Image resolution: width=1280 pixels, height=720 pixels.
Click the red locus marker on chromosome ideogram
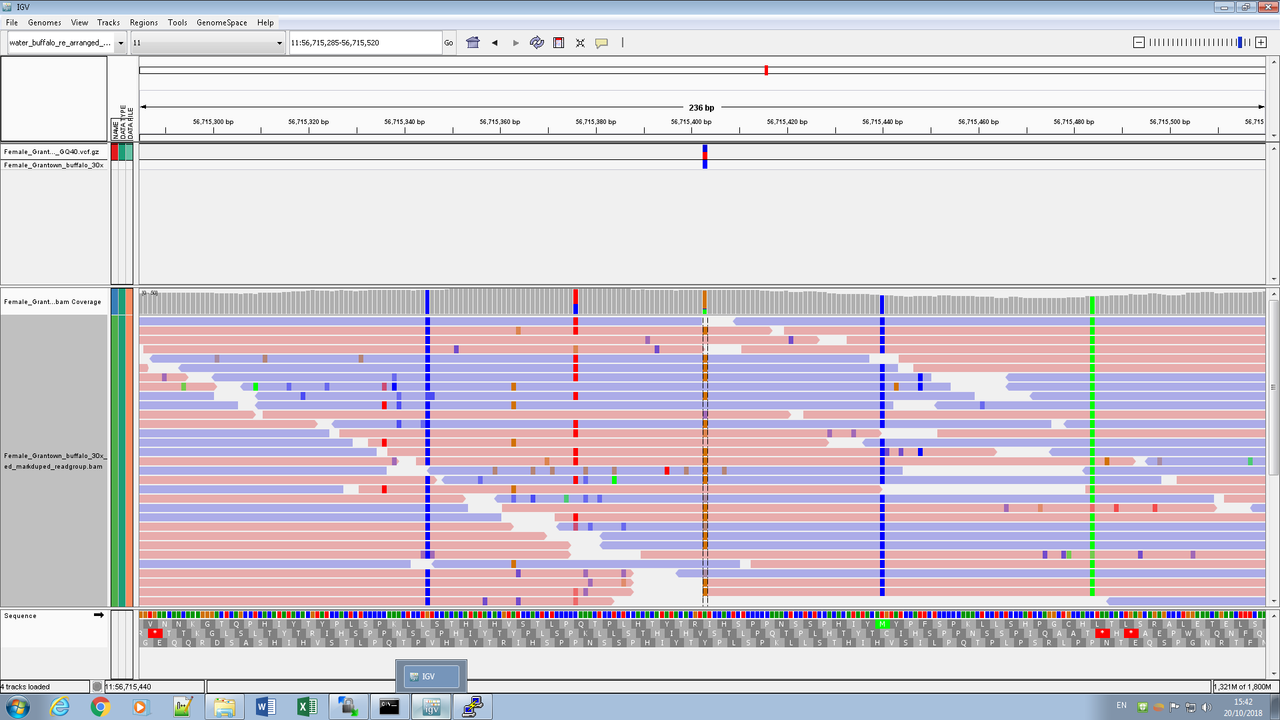point(766,70)
